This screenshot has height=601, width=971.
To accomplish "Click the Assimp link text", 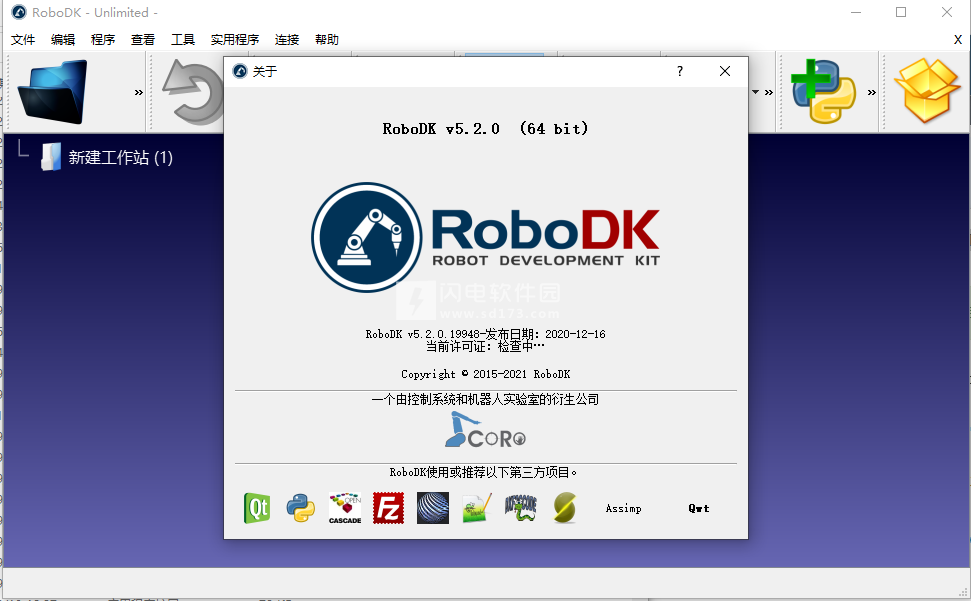I will point(624,508).
